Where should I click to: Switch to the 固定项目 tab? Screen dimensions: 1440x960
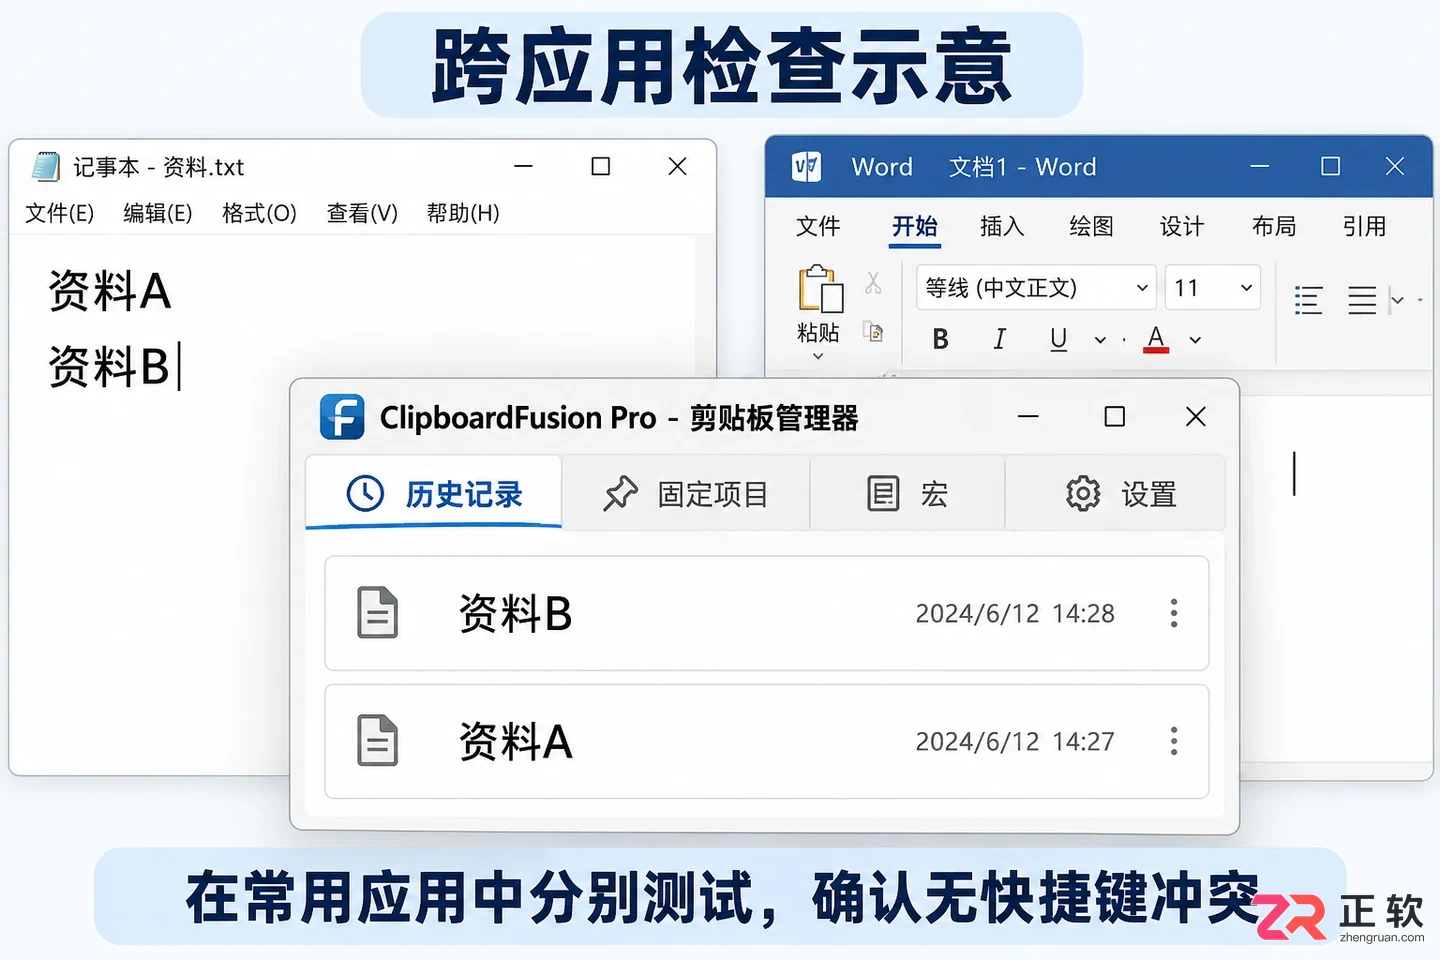pyautogui.click(x=686, y=493)
